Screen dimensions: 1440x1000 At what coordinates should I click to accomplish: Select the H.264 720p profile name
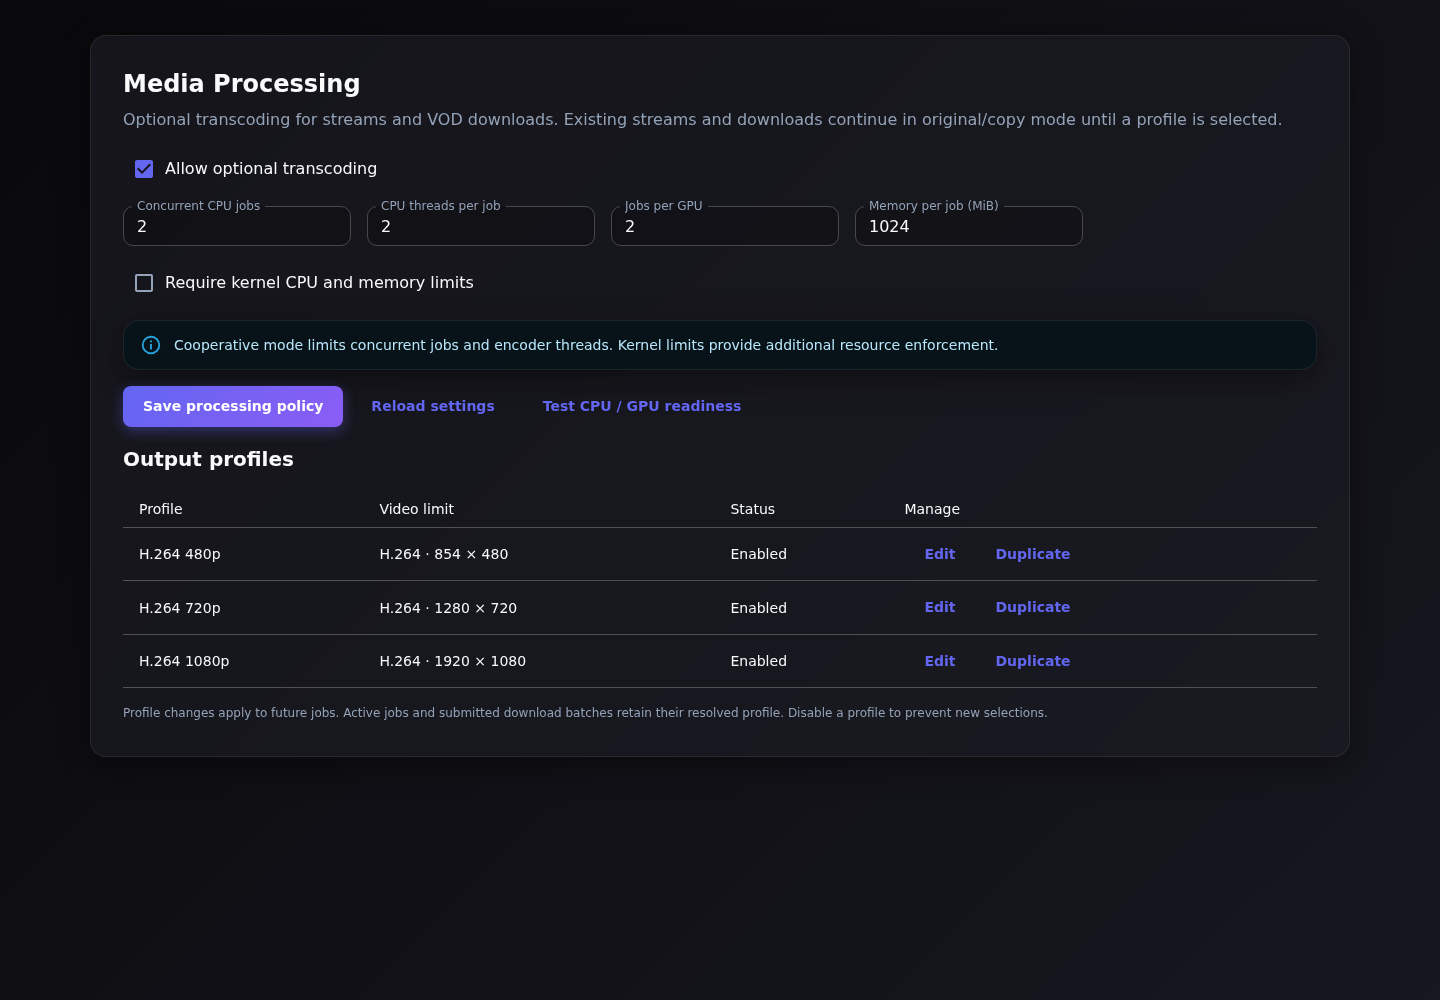click(x=180, y=608)
